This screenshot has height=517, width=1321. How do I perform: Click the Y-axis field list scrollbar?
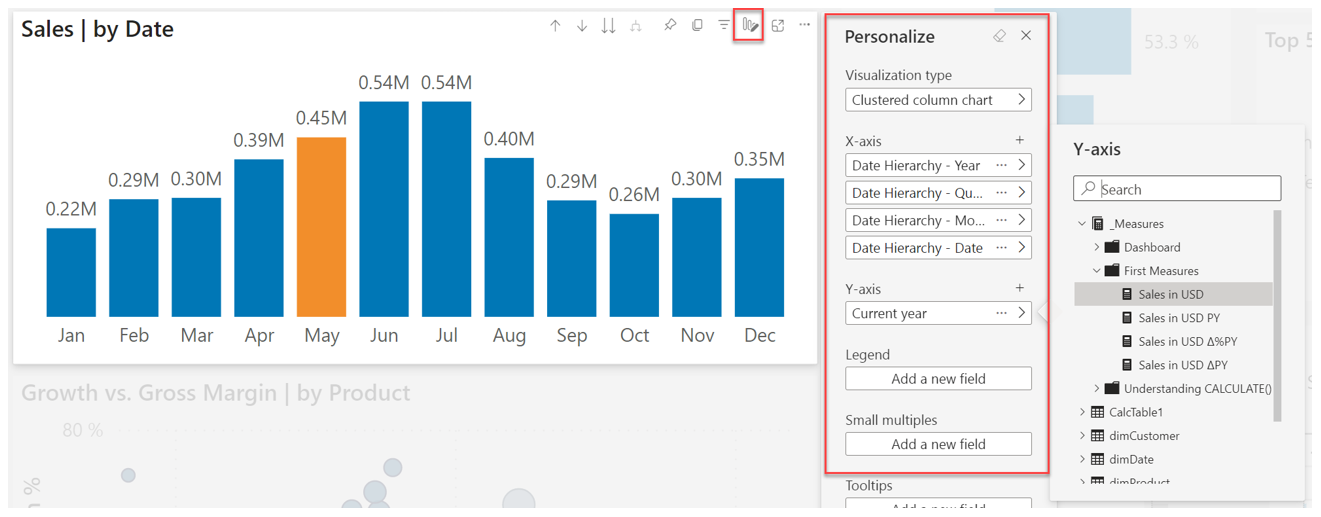(1277, 315)
